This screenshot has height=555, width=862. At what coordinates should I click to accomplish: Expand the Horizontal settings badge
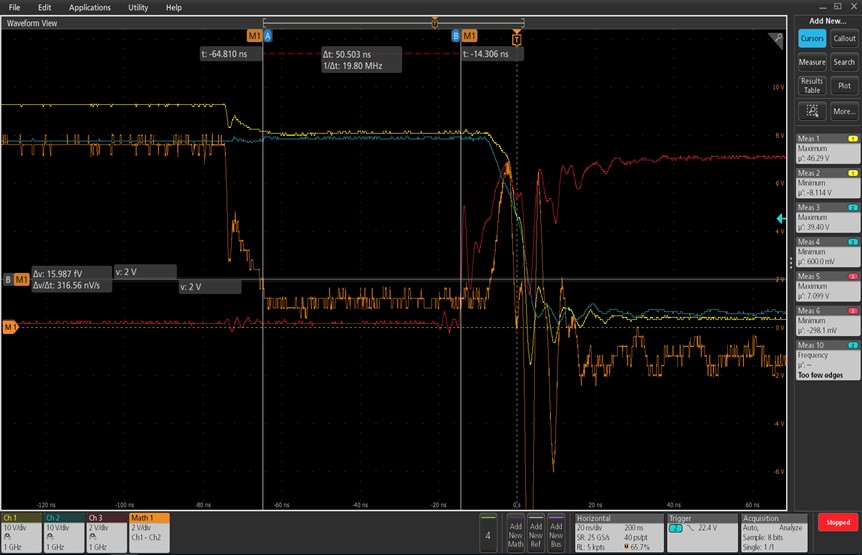pyautogui.click(x=618, y=533)
